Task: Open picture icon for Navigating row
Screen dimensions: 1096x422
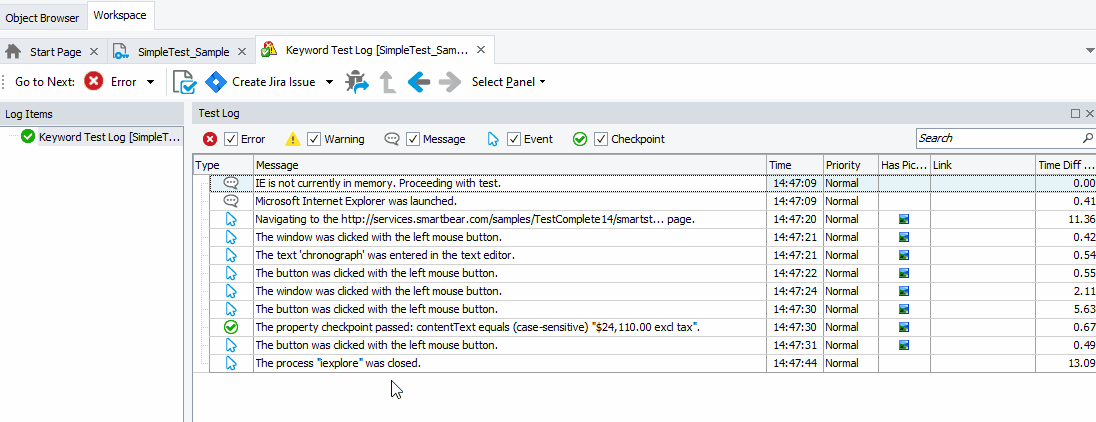Action: tap(904, 219)
